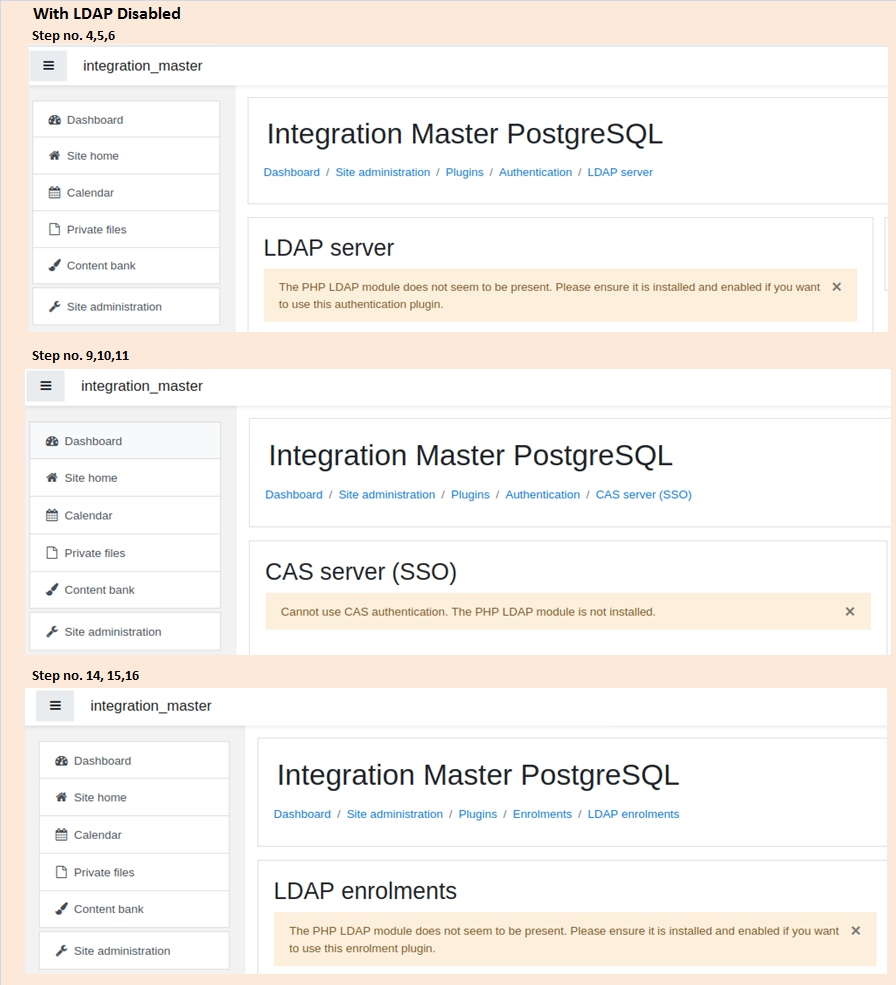This screenshot has width=896, height=985.
Task: Click Authentication breadcrumb before LDAP server
Action: (535, 172)
